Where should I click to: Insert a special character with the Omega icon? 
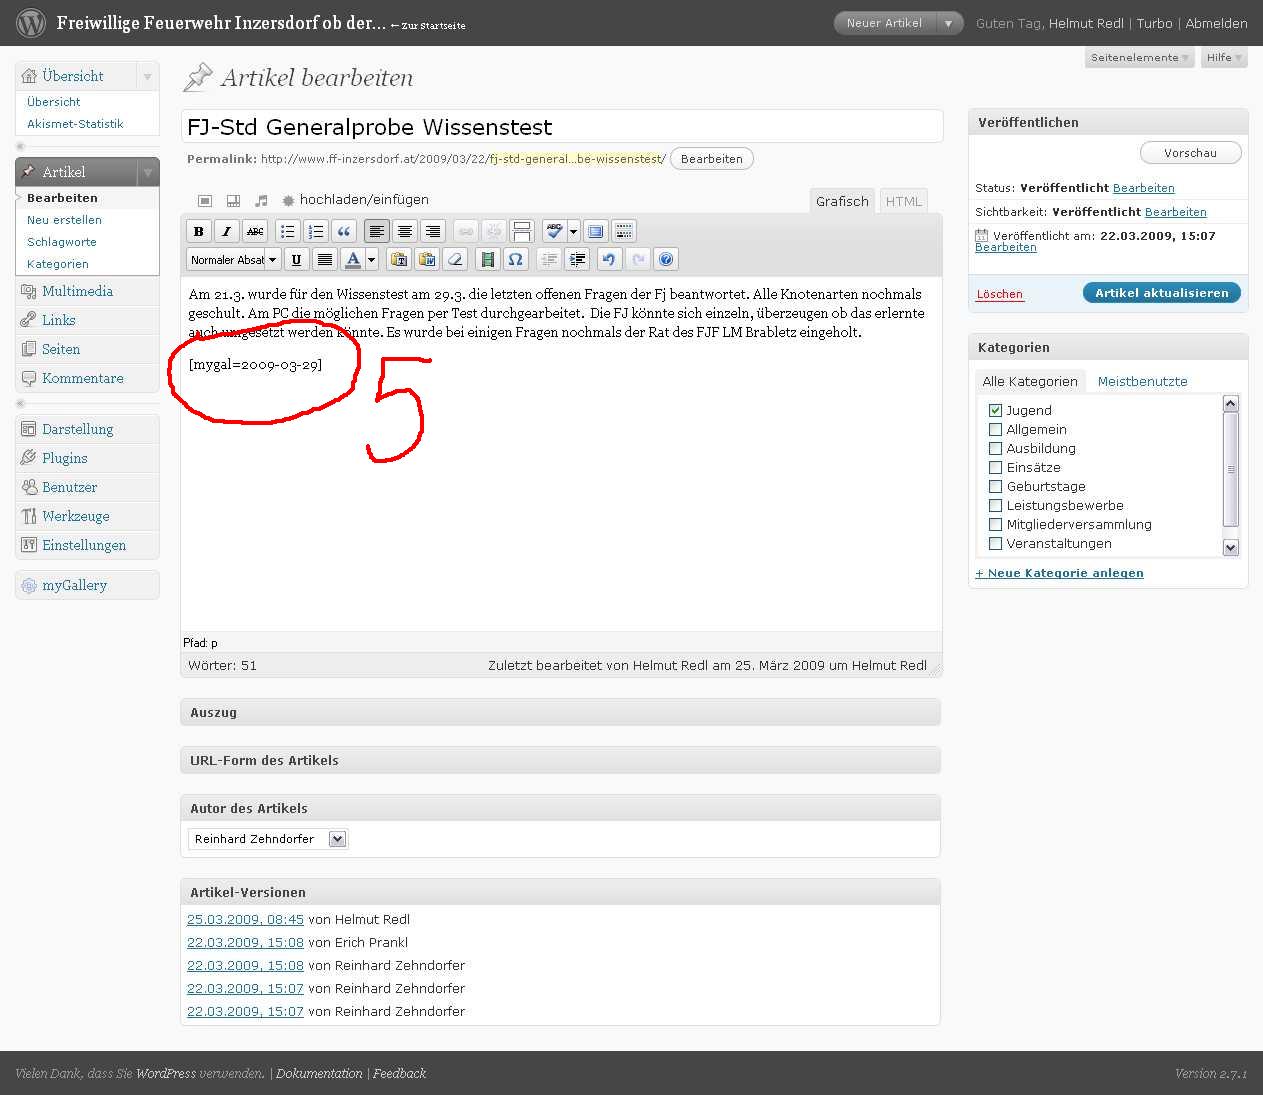(x=515, y=260)
